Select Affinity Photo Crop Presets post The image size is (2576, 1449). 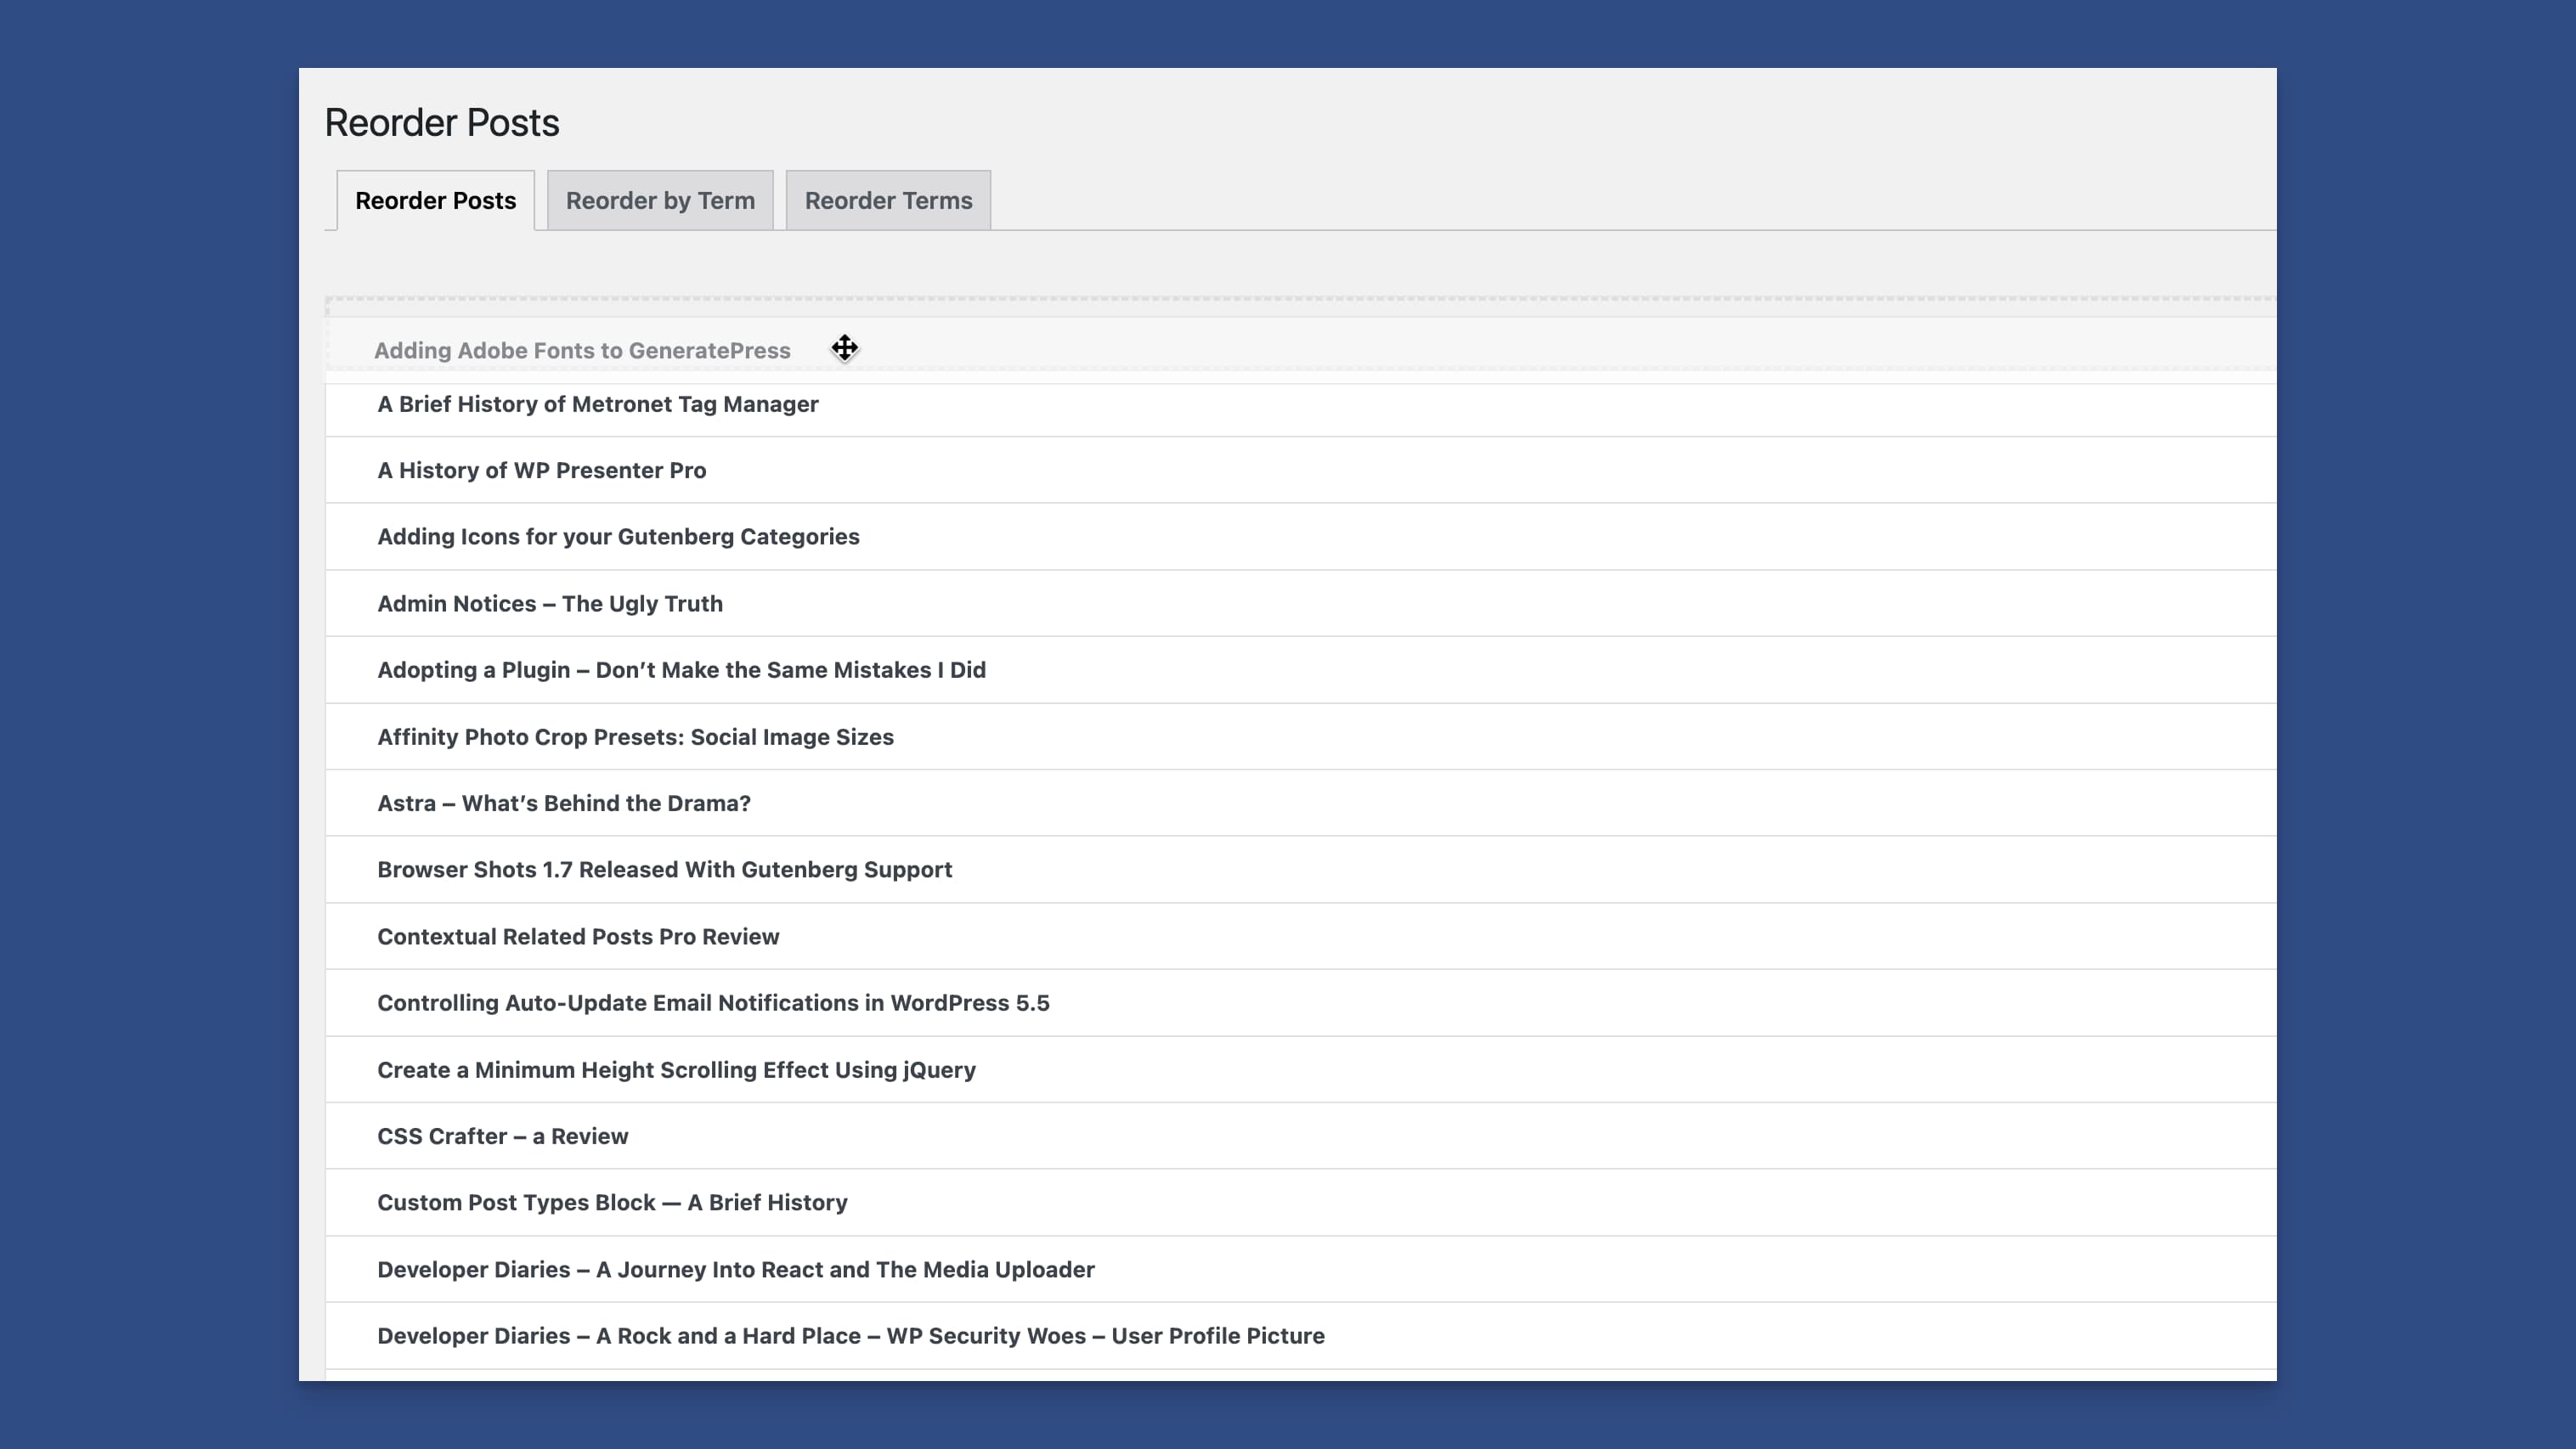click(x=634, y=737)
